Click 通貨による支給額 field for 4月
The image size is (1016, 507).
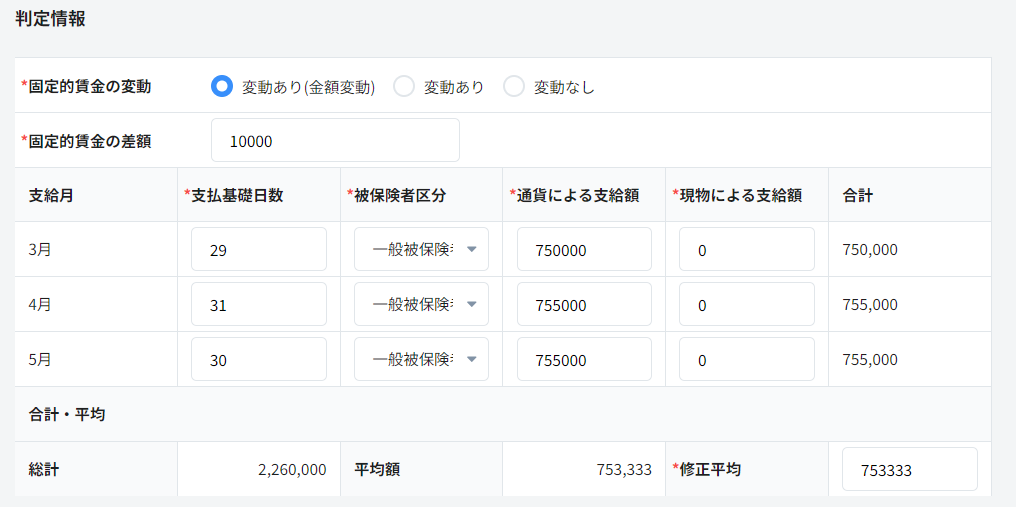tap(584, 305)
